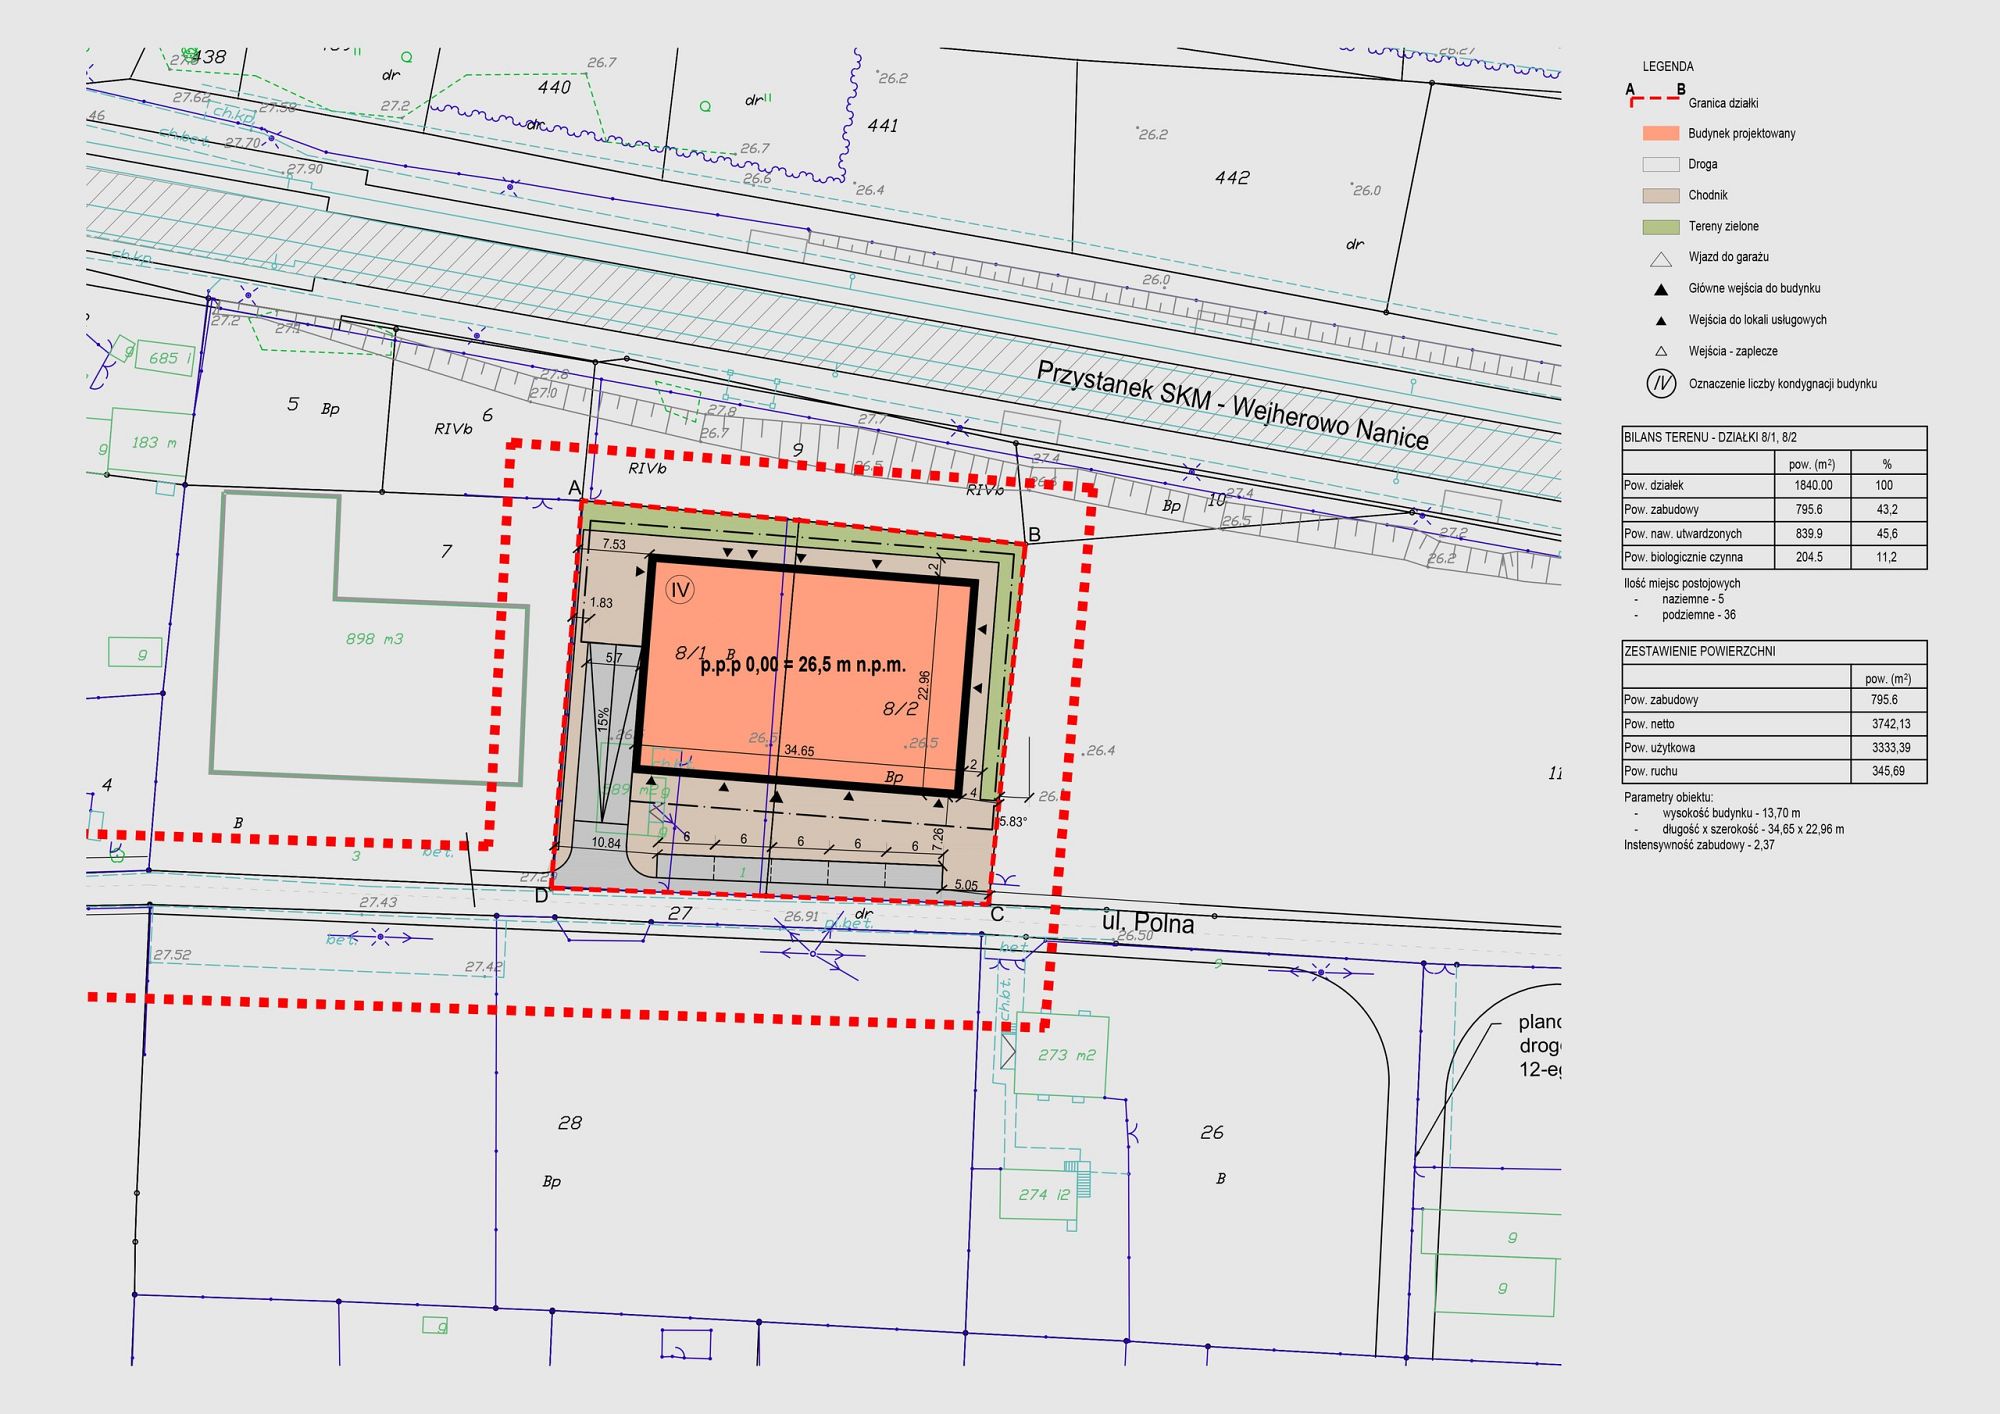
Task: Click the '10.84' dimension at the driveway
Action: tap(606, 843)
